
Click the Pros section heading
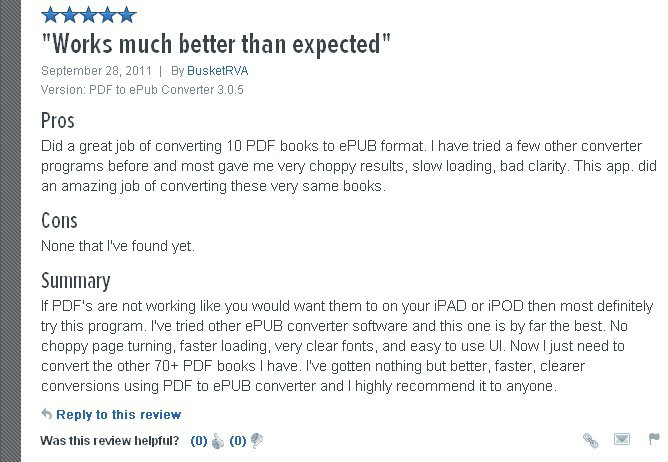click(58, 121)
